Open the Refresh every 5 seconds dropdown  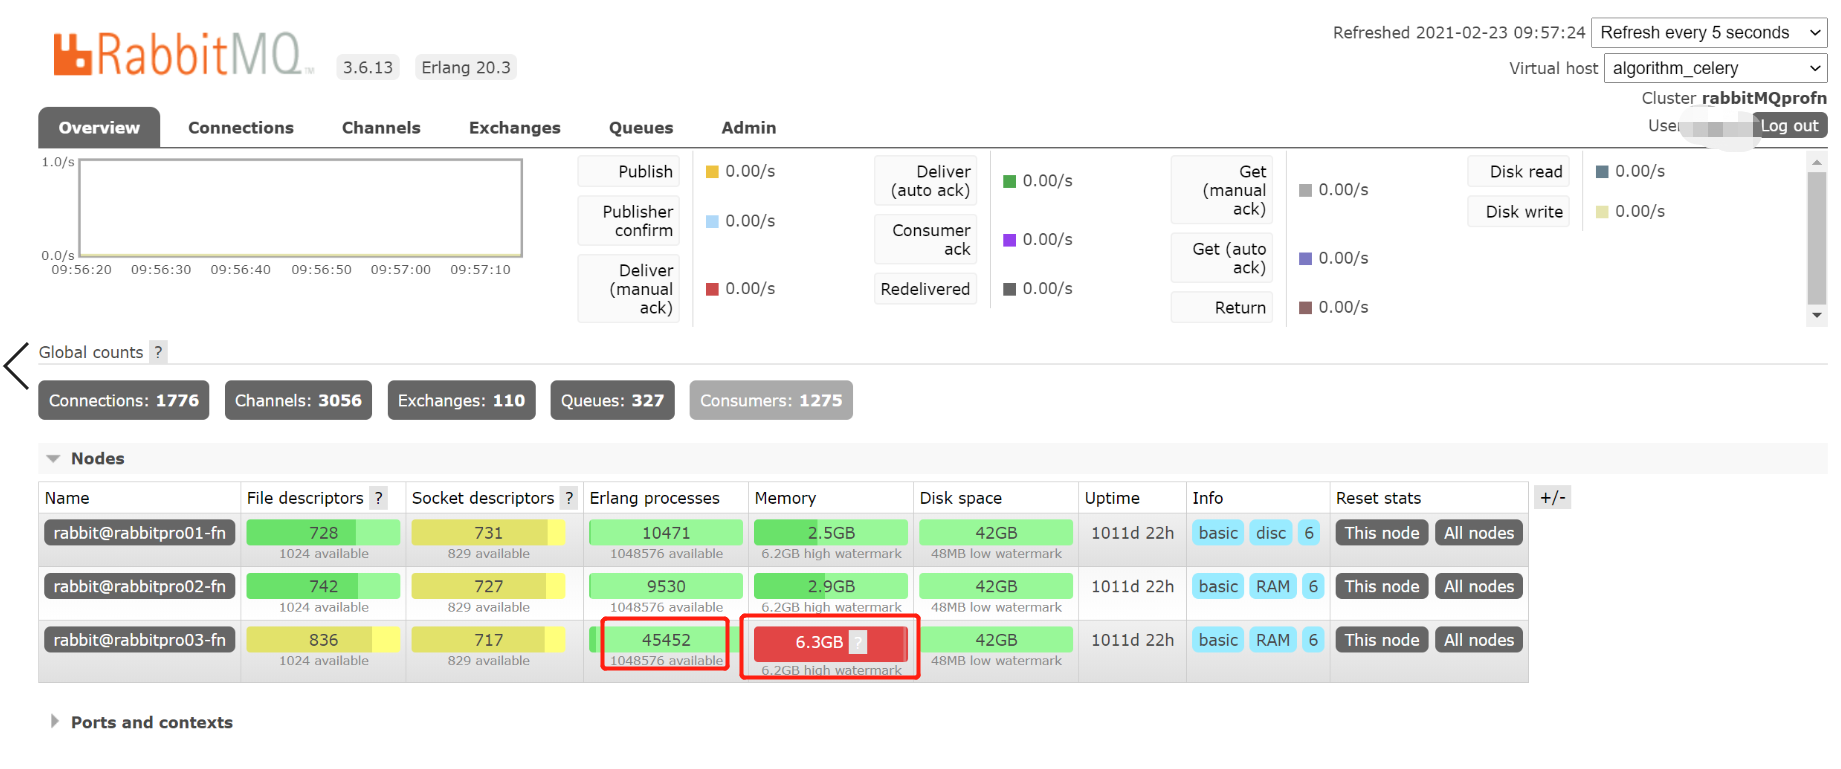pos(1709,33)
